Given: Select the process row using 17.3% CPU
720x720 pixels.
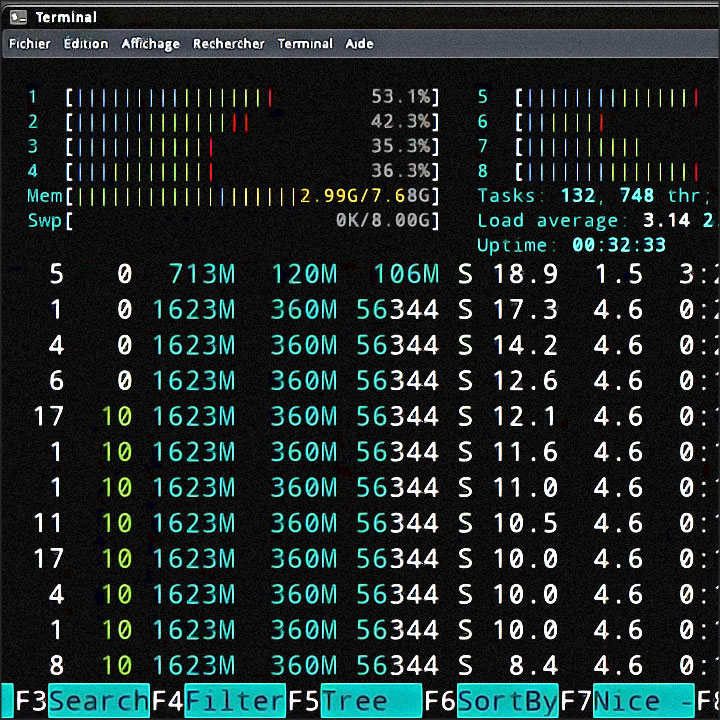Looking at the screenshot, I should 360,310.
